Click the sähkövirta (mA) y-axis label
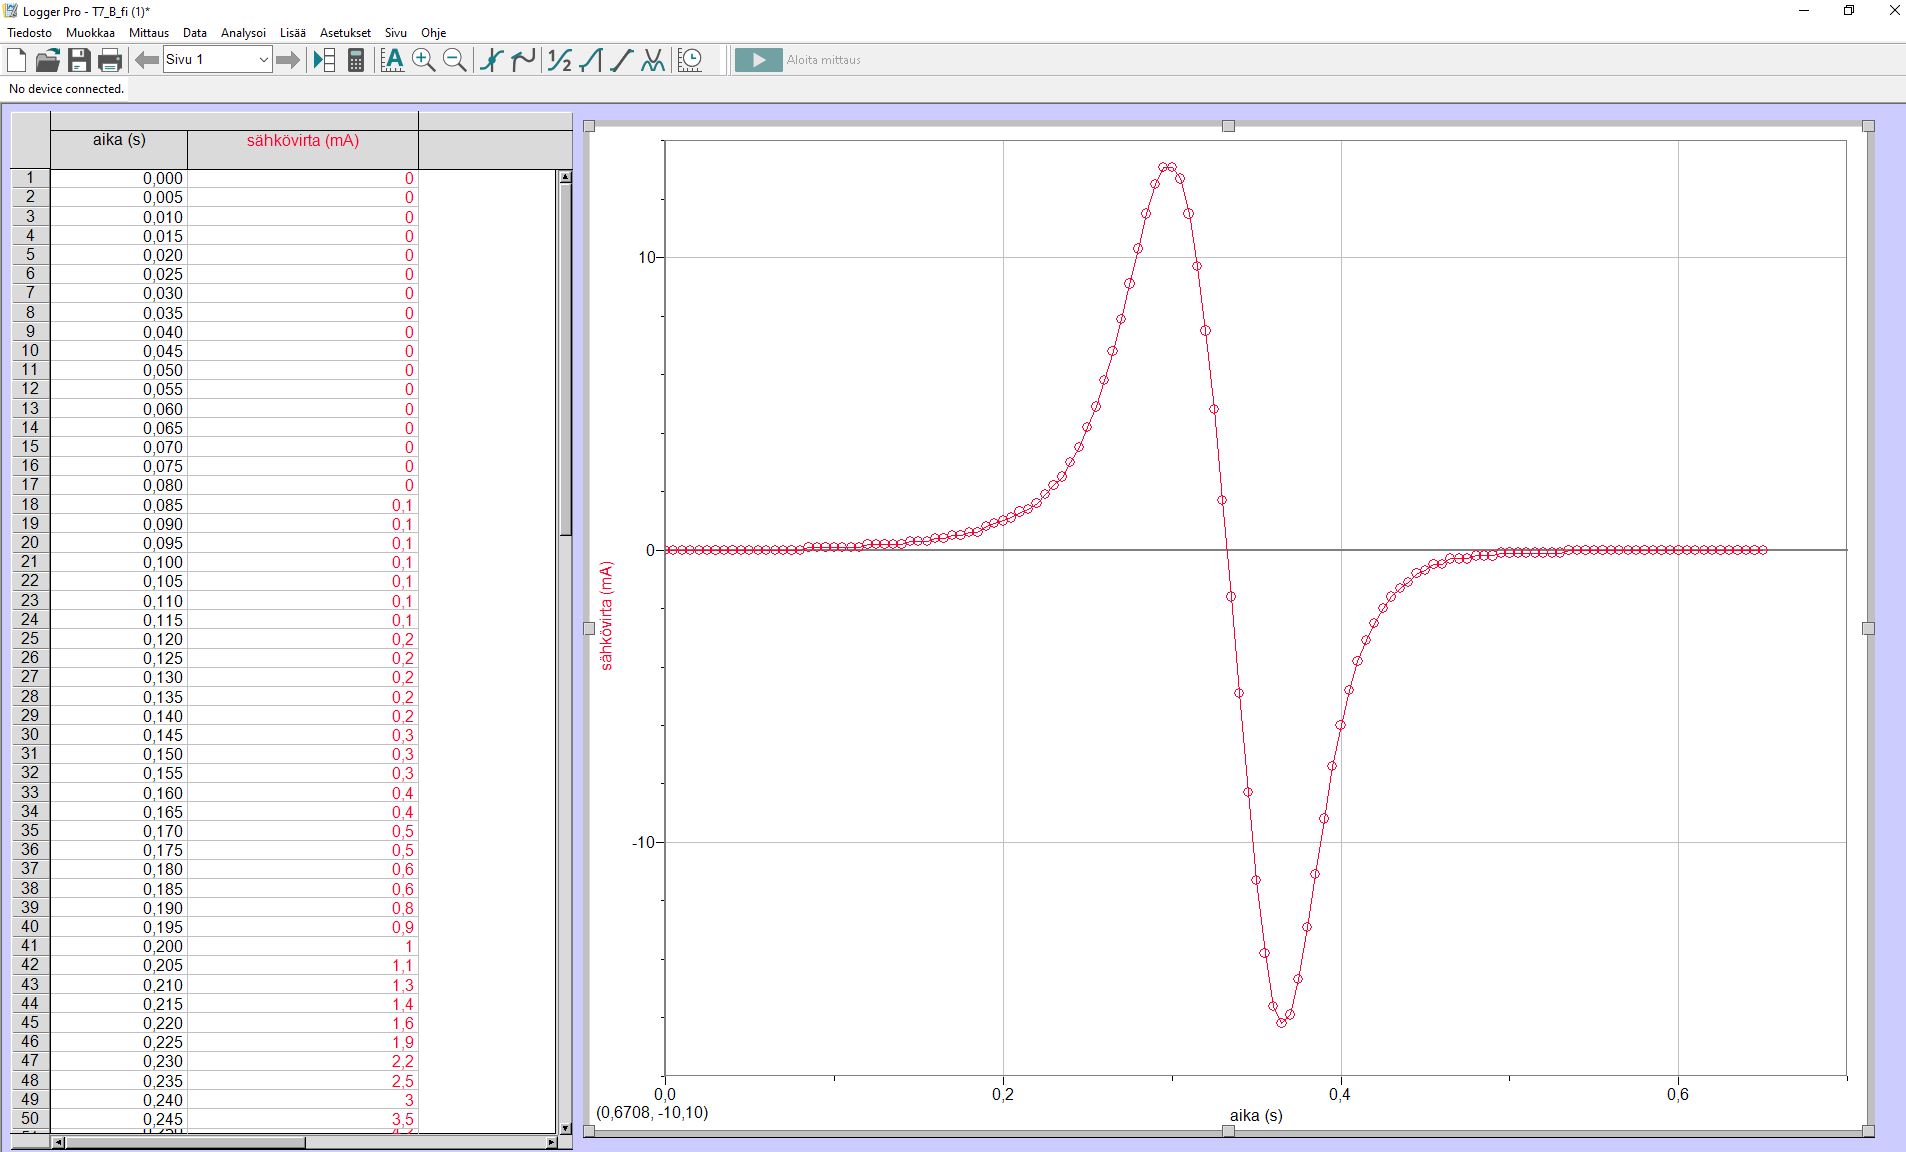Viewport: 1906px width, 1152px height. tap(607, 615)
